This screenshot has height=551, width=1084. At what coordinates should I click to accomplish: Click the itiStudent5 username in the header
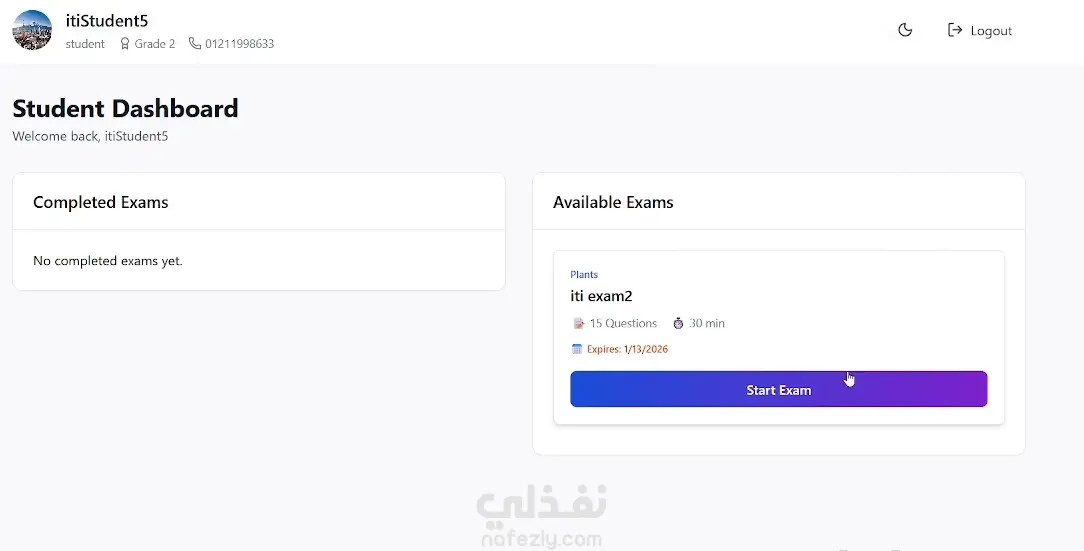(107, 21)
